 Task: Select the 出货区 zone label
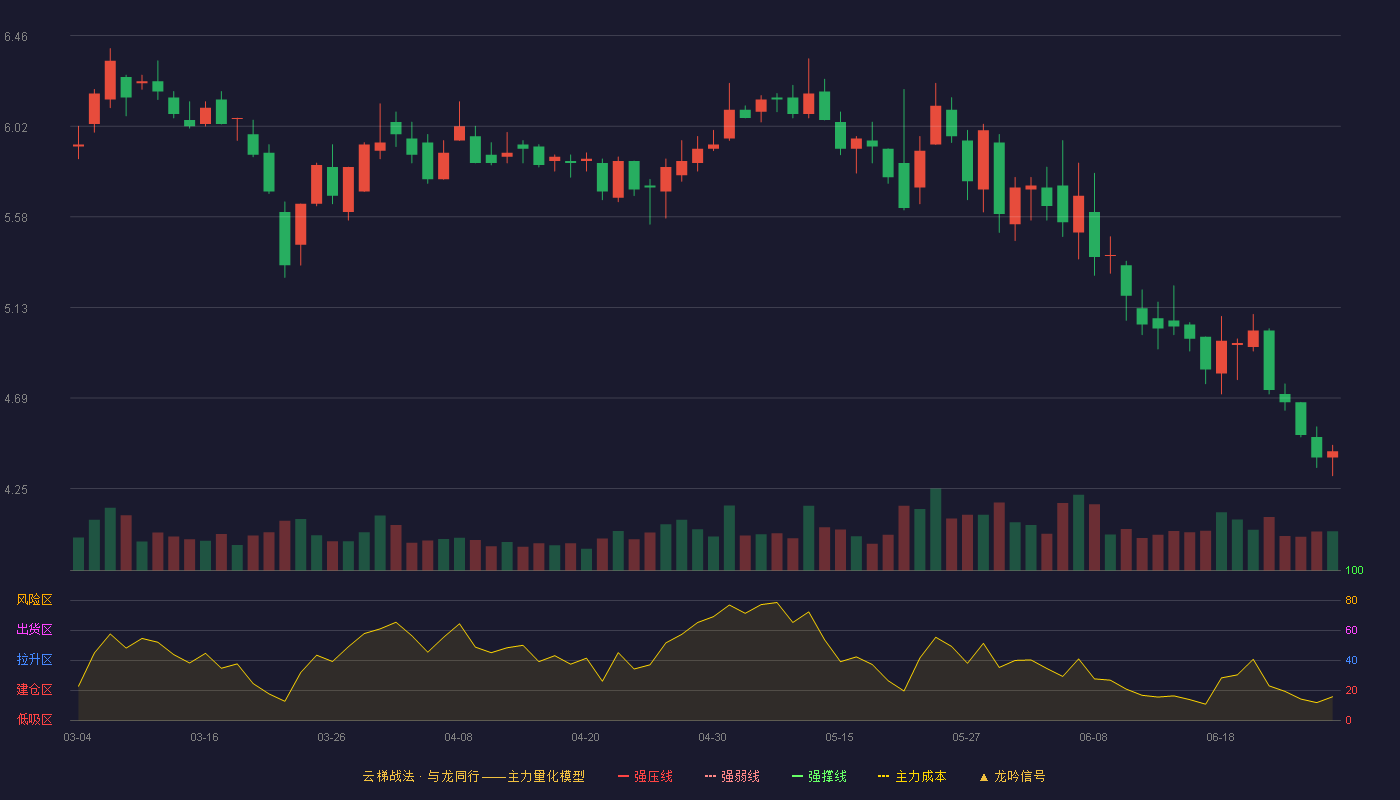pyautogui.click(x=34, y=630)
